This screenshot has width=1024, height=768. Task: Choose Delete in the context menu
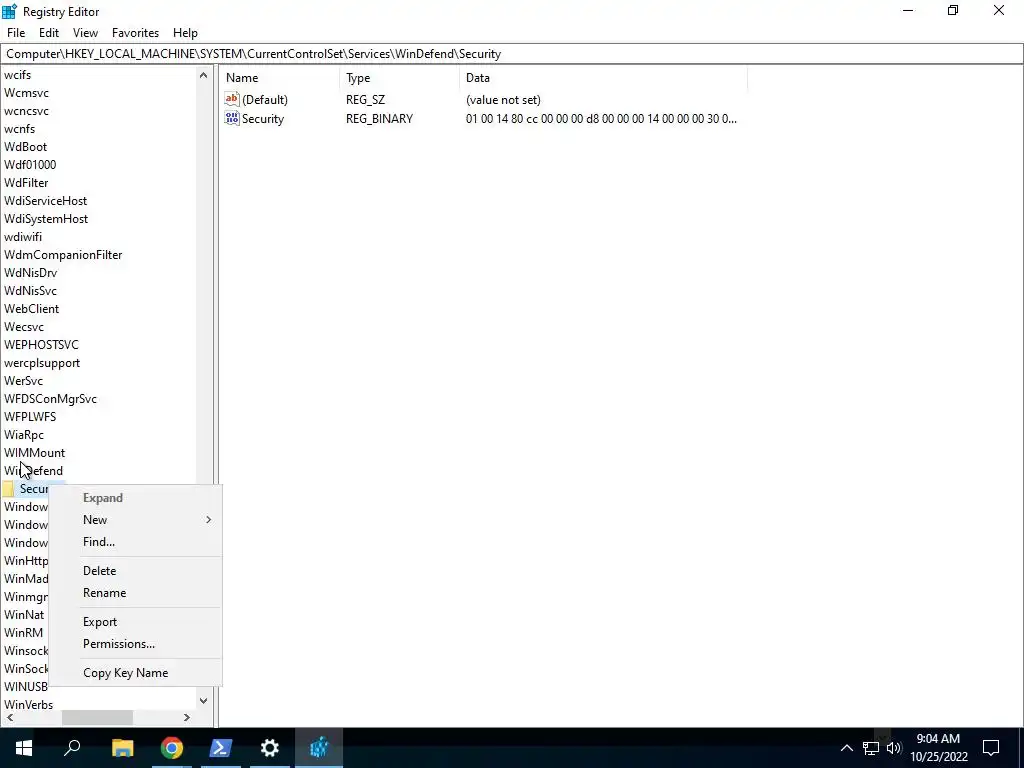[136, 571]
